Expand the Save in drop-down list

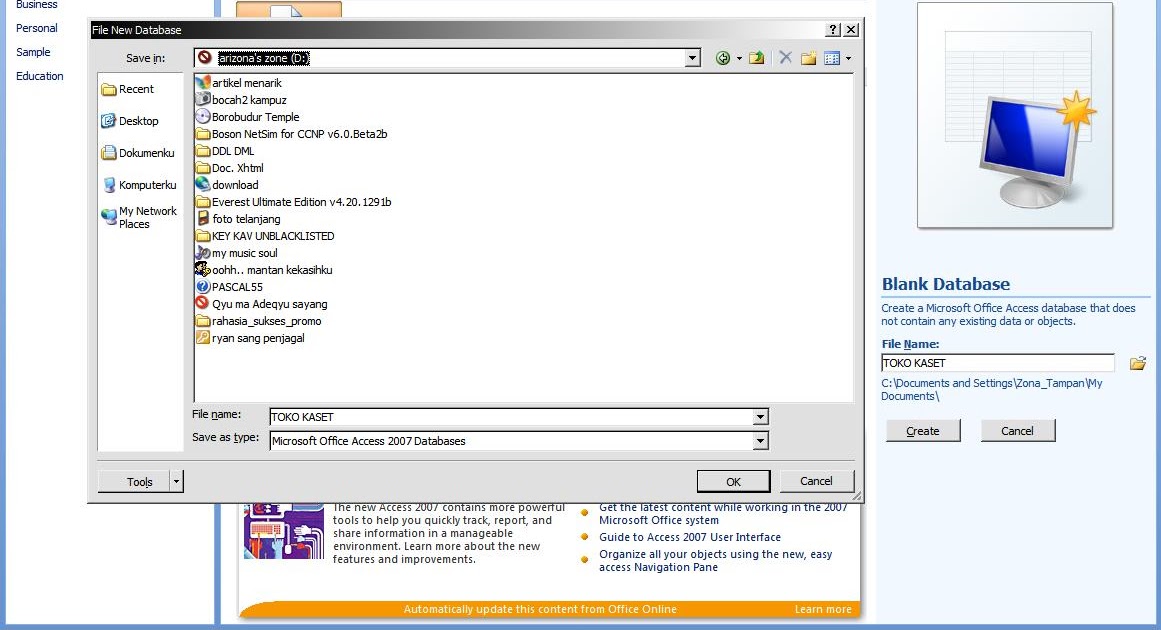(692, 57)
